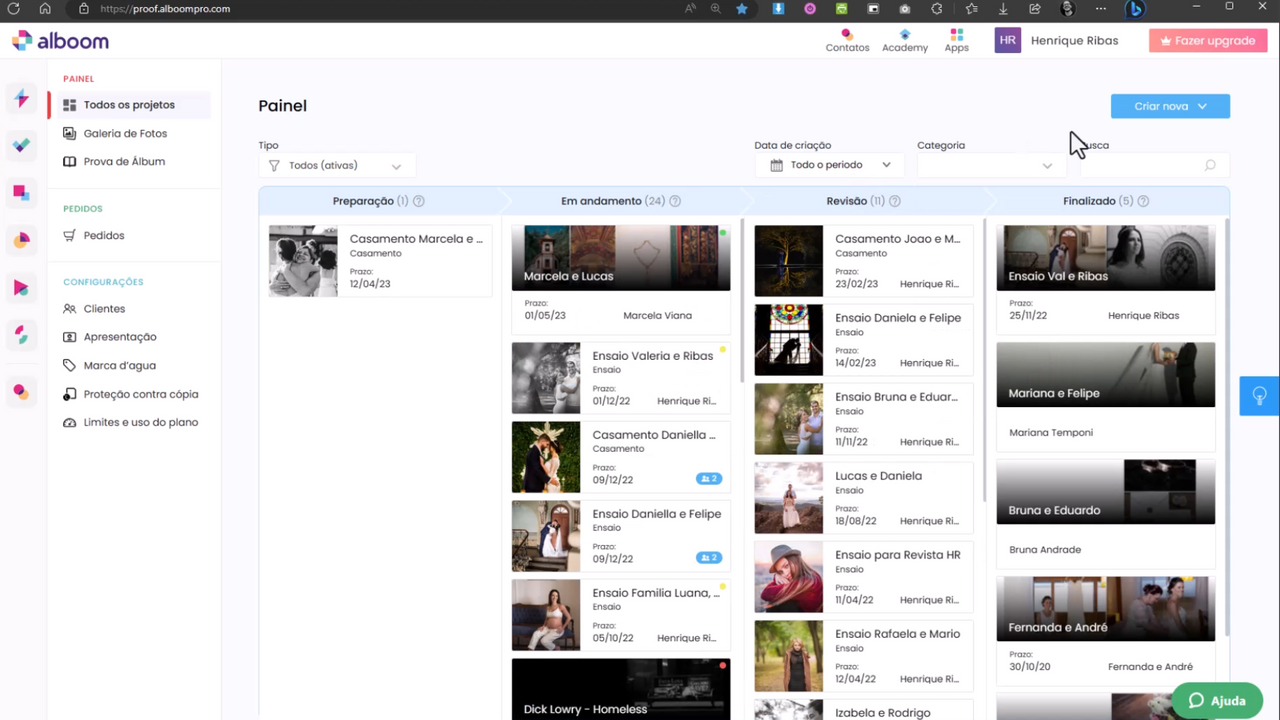1280x720 pixels.
Task: Click the alboom logo
Action: click(x=60, y=41)
